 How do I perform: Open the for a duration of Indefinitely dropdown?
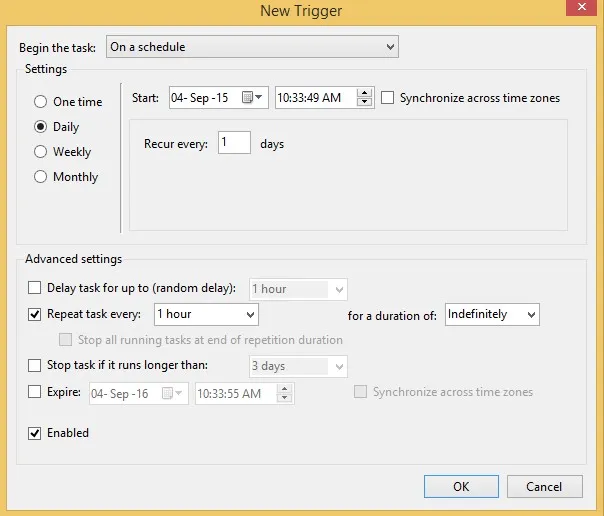(492, 315)
